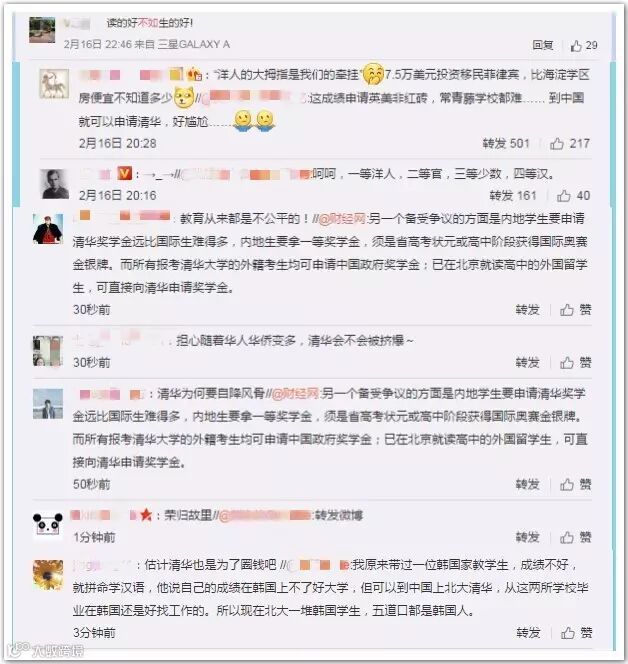Like the 估计清华也是为了圈钱吧 comment
This screenshot has height=664, width=628.
pyautogui.click(x=576, y=633)
